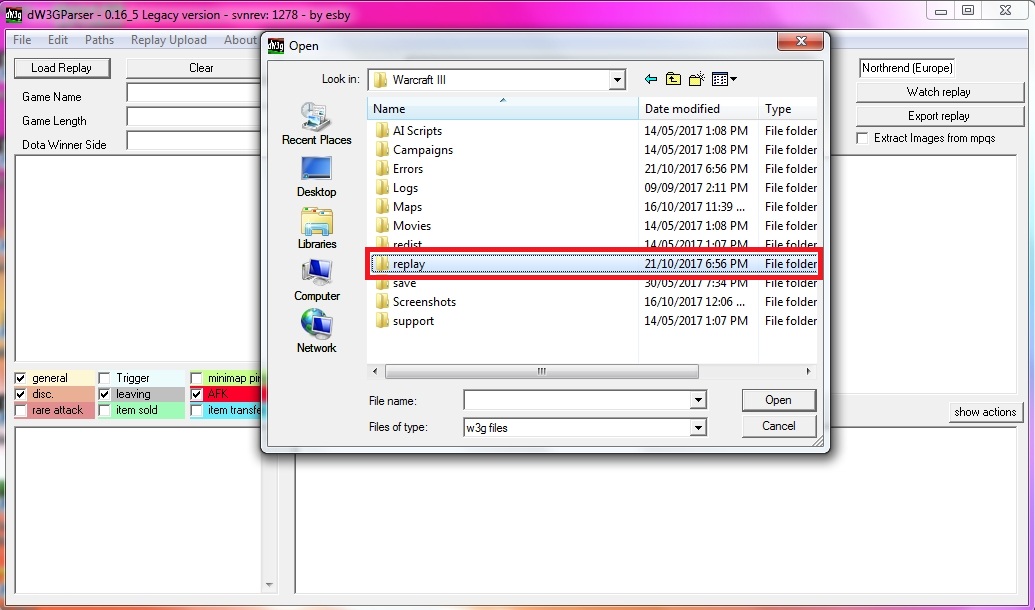Click down arrow of left panel scrollbar
Viewport: 1035px width, 610px height.
[269, 585]
